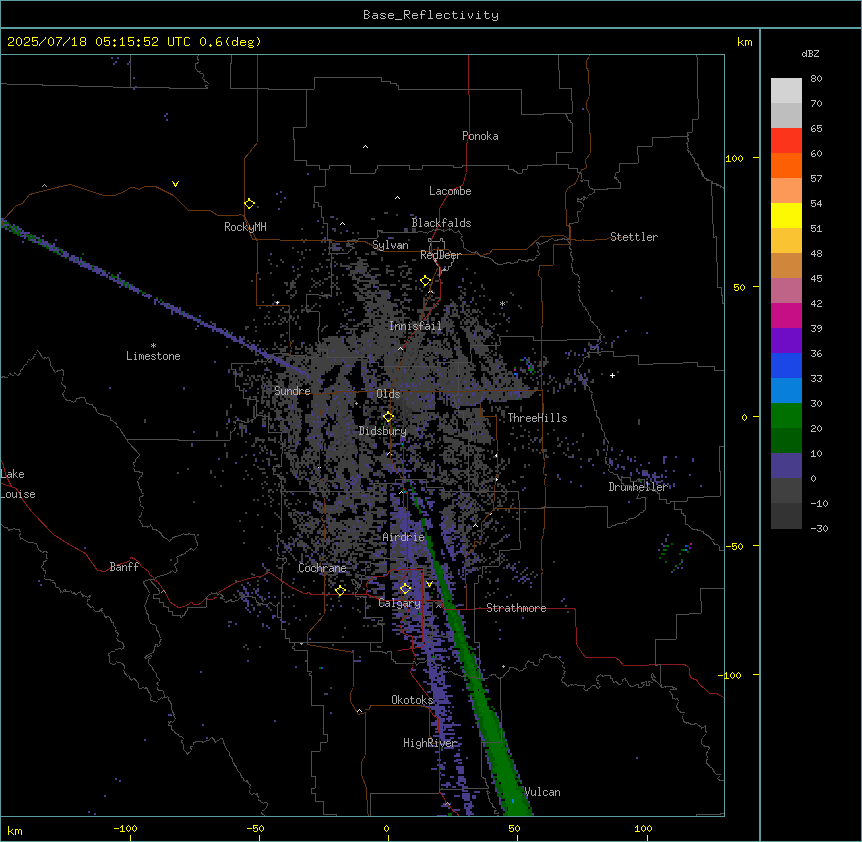This screenshot has width=862, height=842.
Task: Click the yellow marker south of RedDeer
Action: point(426,281)
